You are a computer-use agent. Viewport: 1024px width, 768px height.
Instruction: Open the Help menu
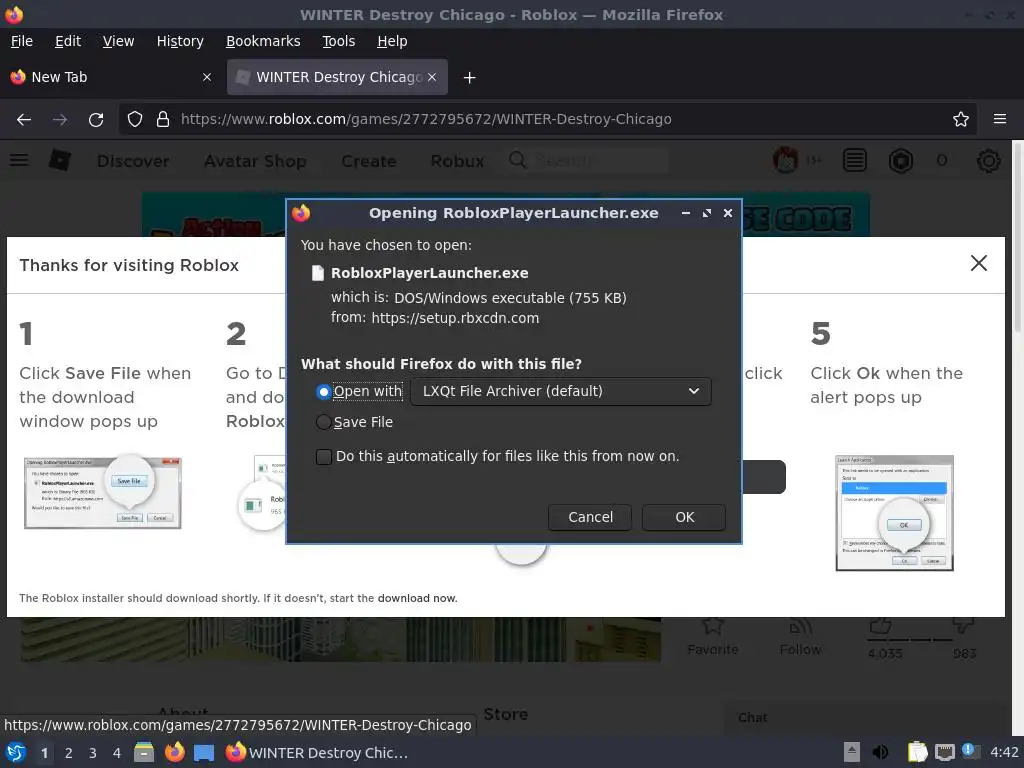coord(392,41)
